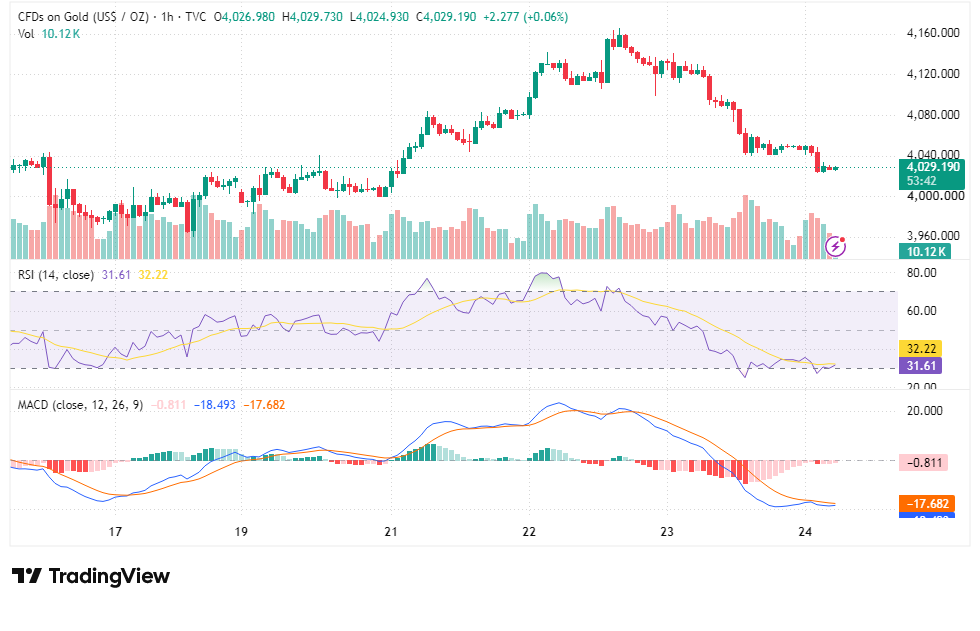This screenshot has width=980, height=631.
Task: Click date 22 on the time axis
Action: click(529, 532)
